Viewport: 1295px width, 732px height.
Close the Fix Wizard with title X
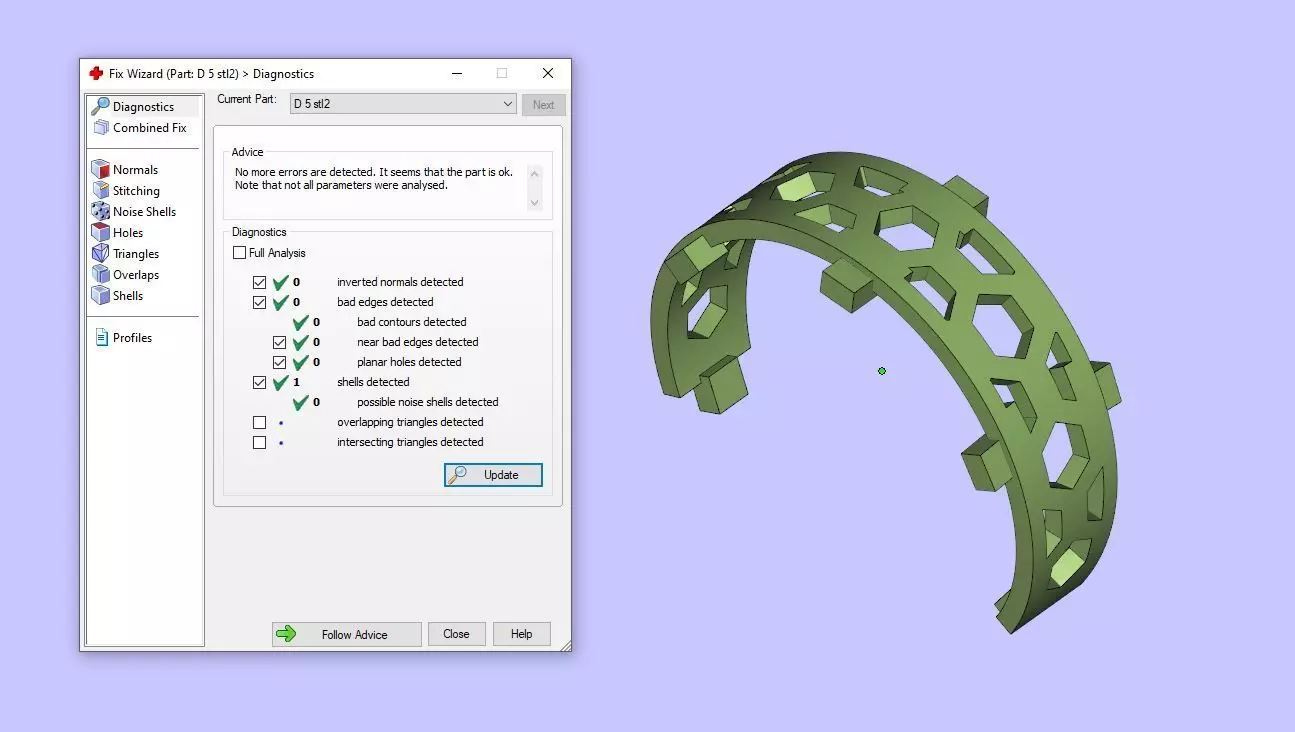(548, 73)
